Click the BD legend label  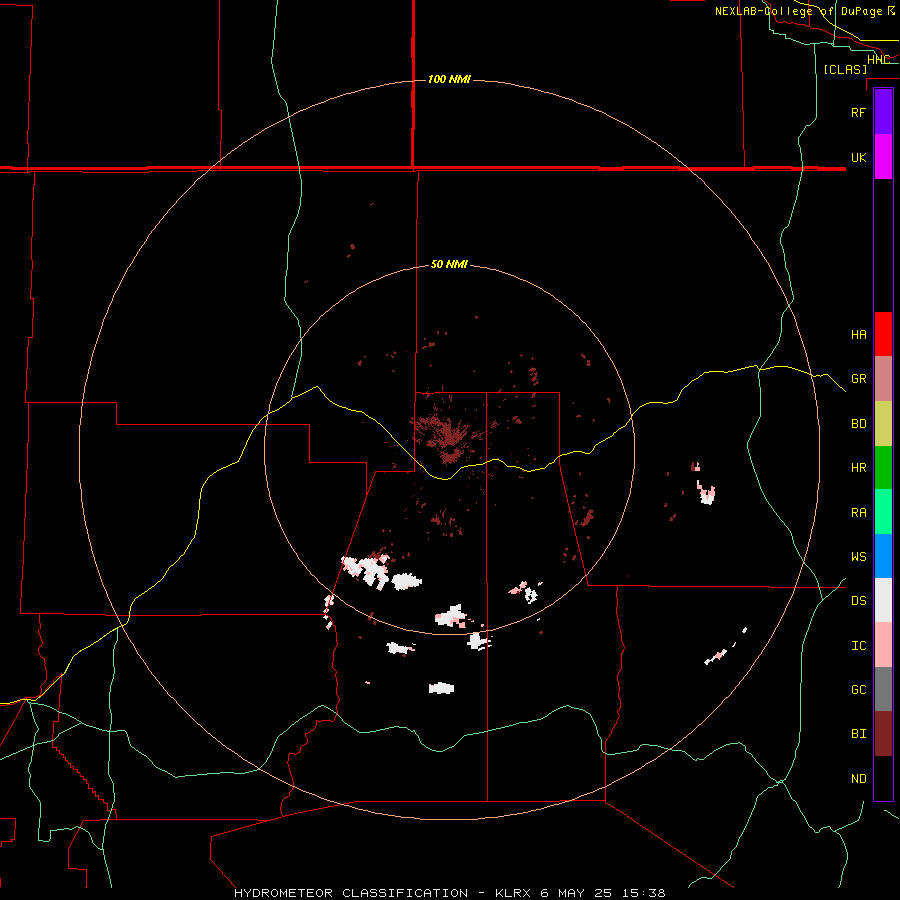click(x=858, y=424)
